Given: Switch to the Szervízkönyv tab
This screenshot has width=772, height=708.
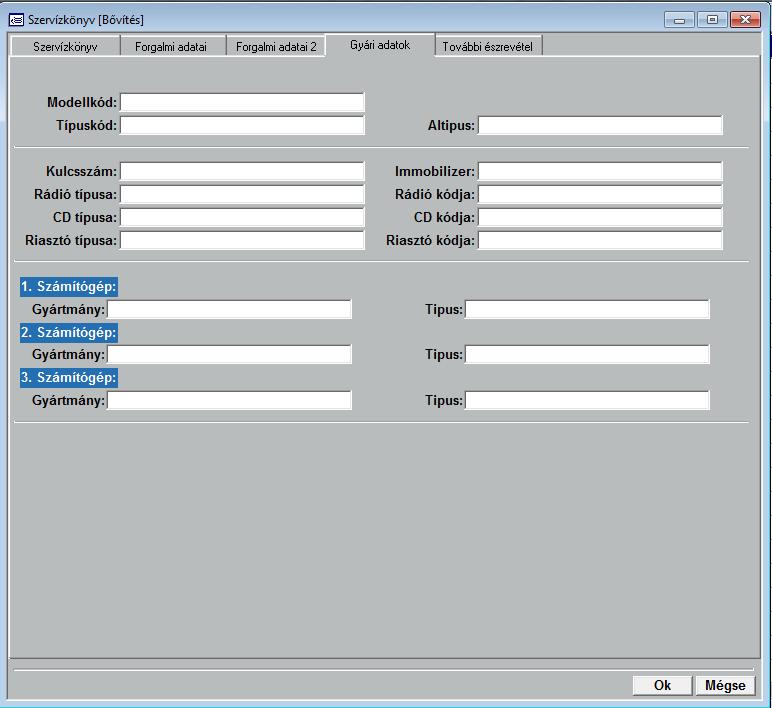Looking at the screenshot, I should click(x=65, y=47).
